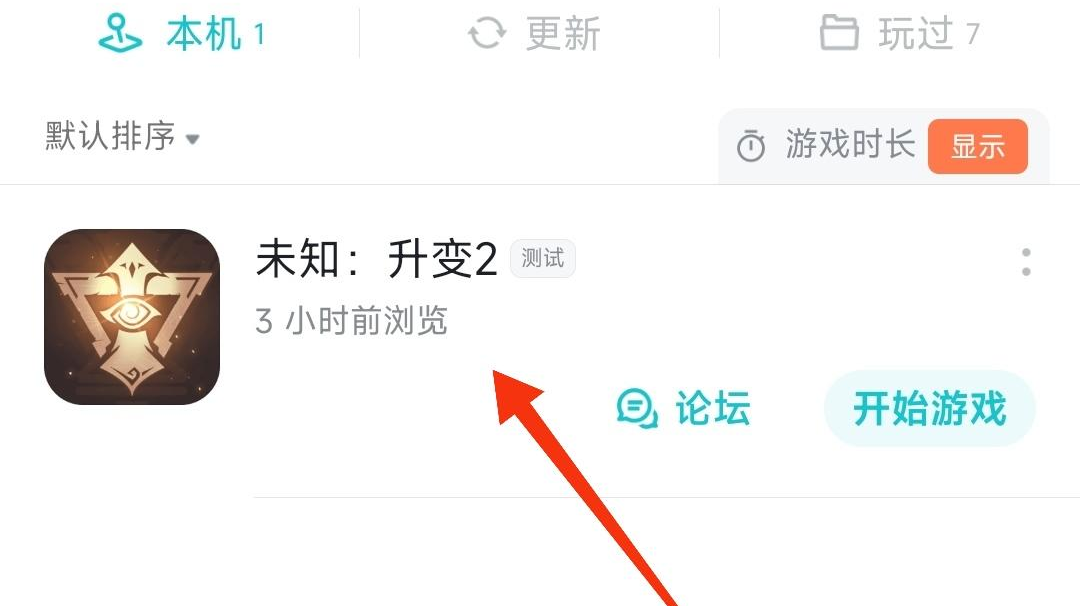Expand the 默认排序 dropdown arrow
Viewport: 1080px width, 606px height.
[193, 139]
